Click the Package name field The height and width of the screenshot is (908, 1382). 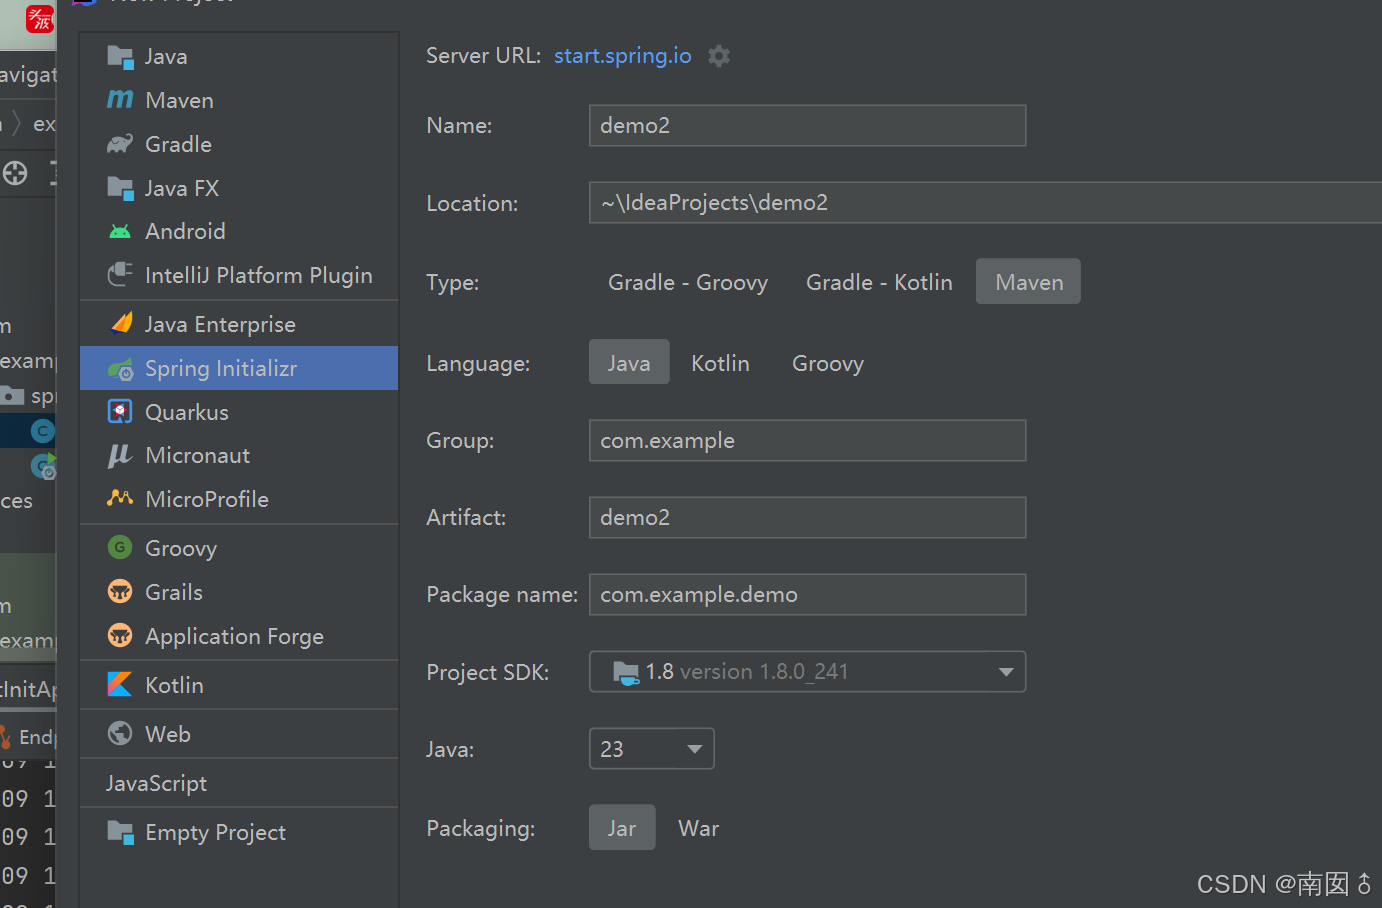pyautogui.click(x=807, y=594)
